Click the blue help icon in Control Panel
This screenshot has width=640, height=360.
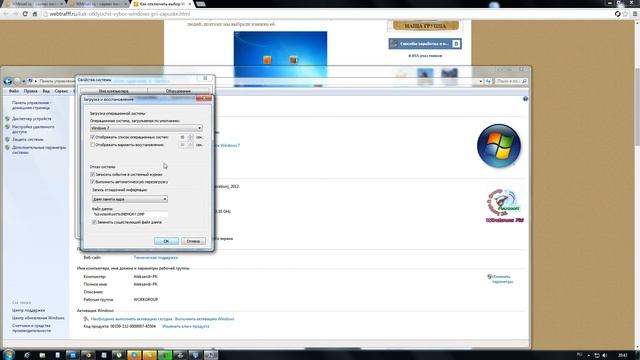pos(525,99)
